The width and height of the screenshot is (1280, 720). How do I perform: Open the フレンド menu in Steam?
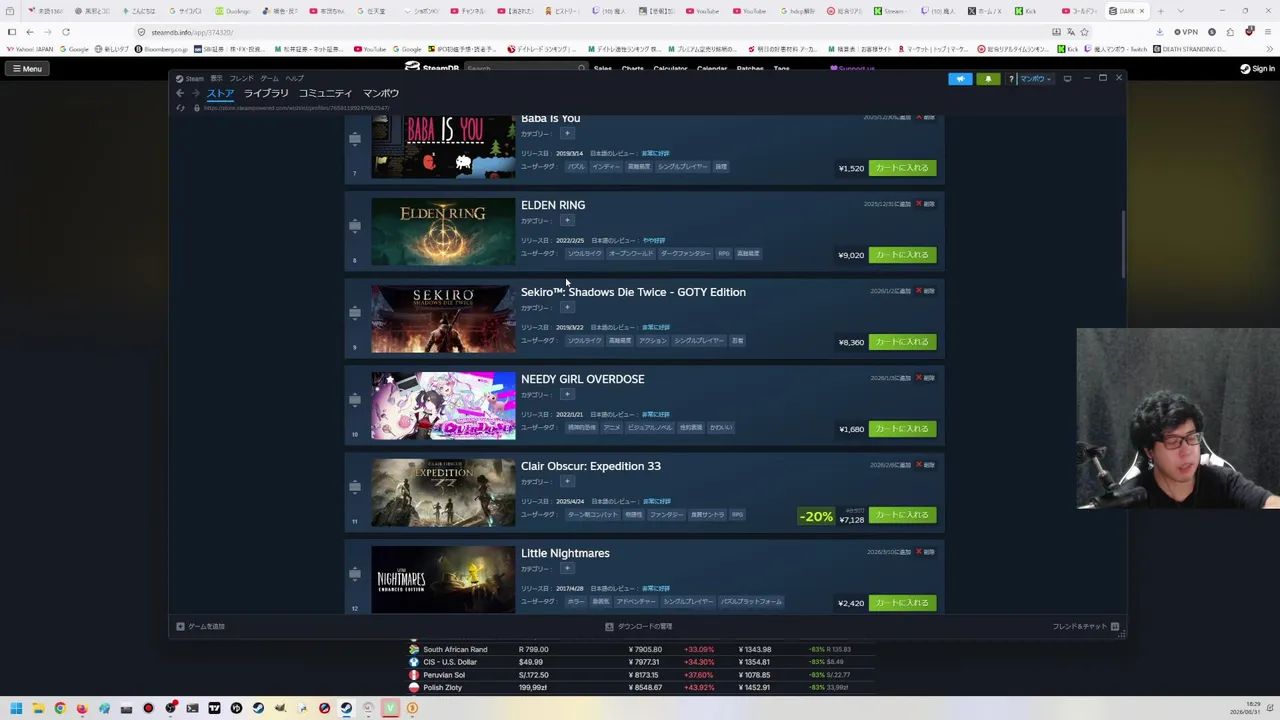pyautogui.click(x=241, y=78)
